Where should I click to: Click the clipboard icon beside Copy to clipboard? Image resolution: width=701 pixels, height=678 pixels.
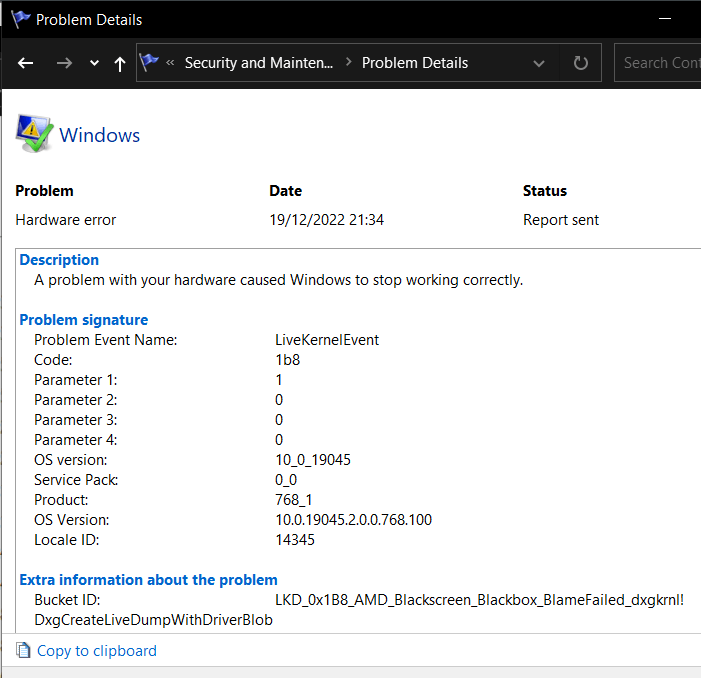pyautogui.click(x=23, y=650)
